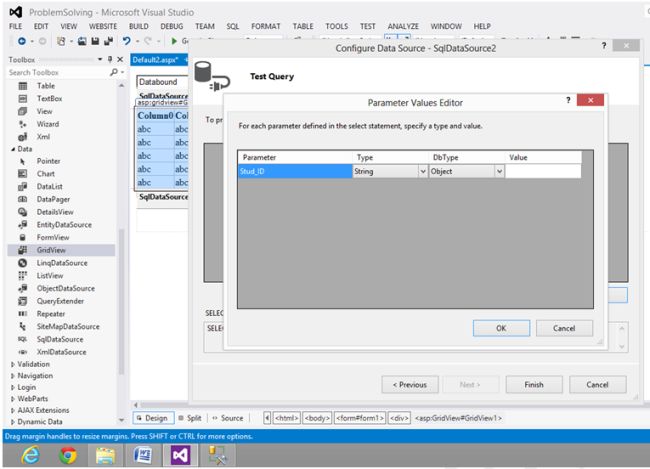Select the Wizard control icon in Toolbox
This screenshot has width=650, height=469.
pos(23,124)
